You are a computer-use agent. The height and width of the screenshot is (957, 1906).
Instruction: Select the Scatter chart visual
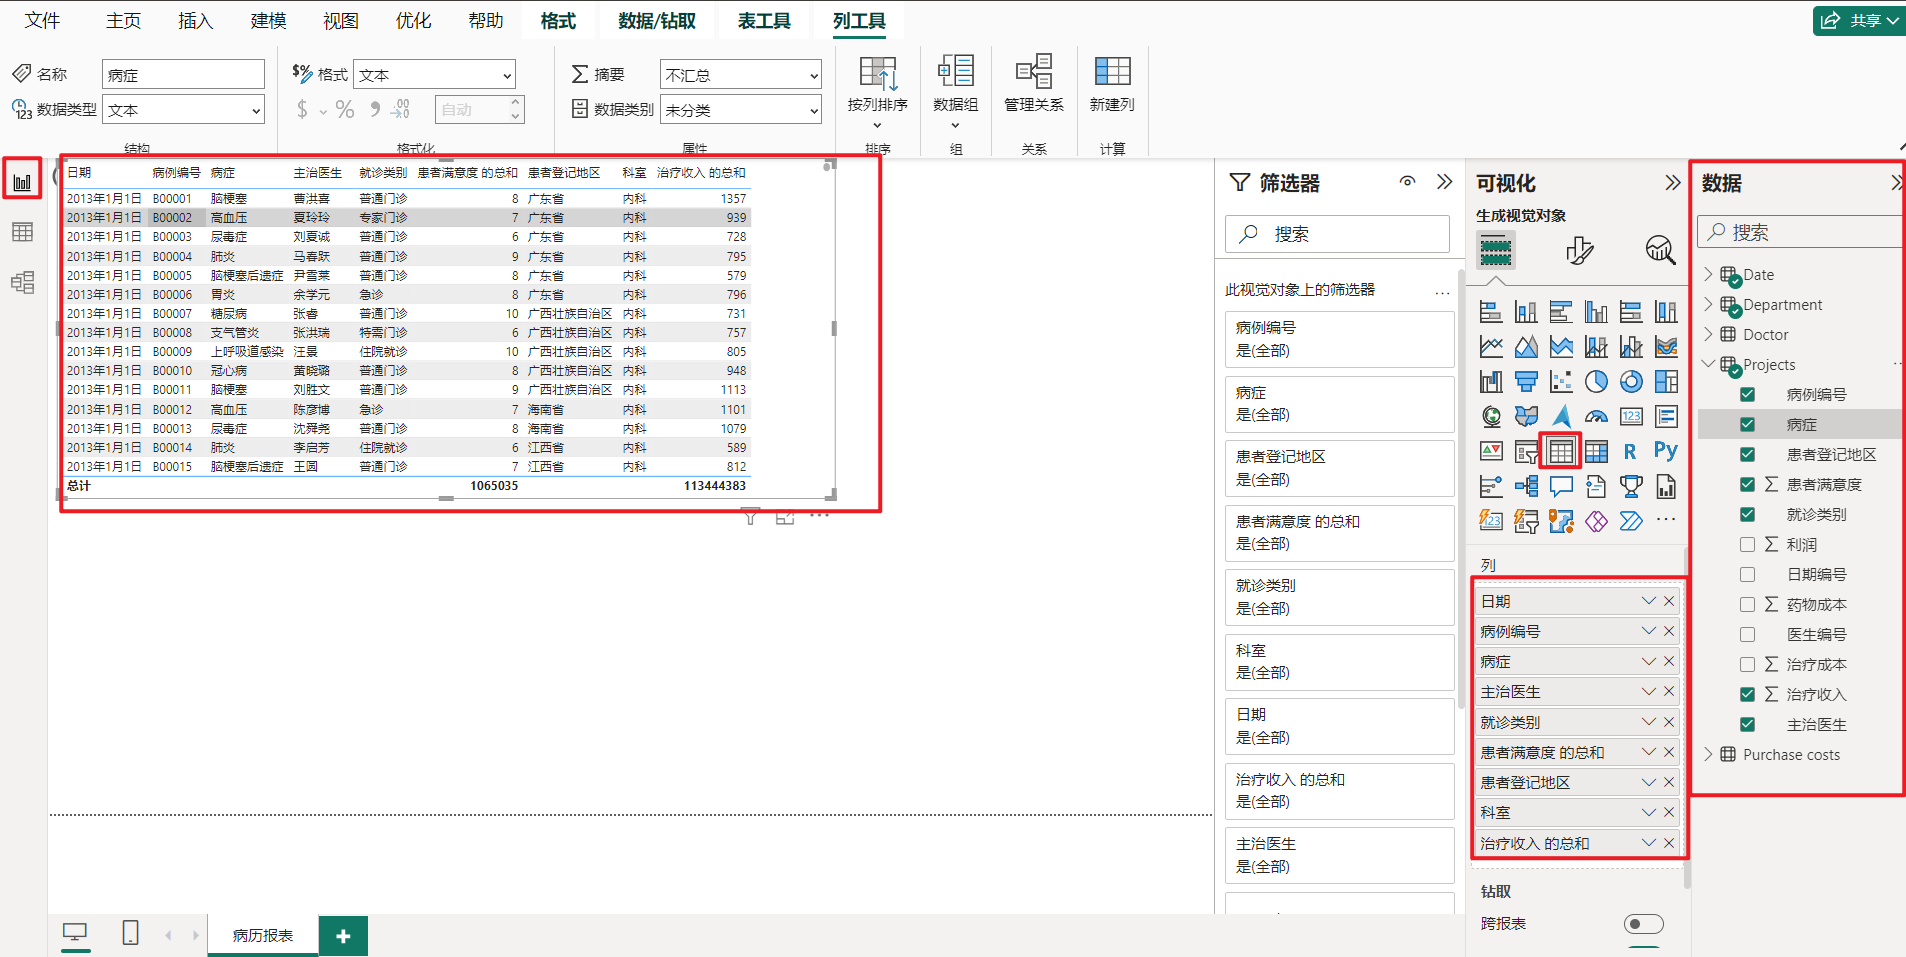tap(1561, 381)
